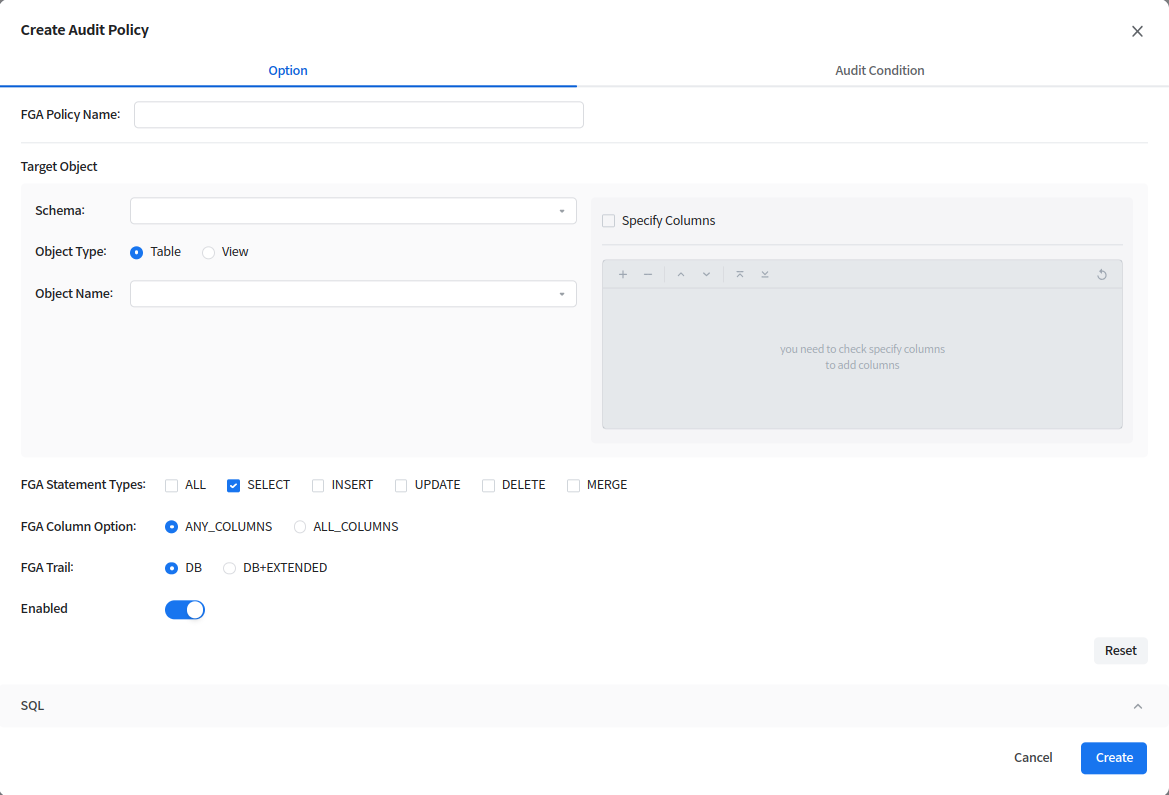This screenshot has height=795, width=1169.
Task: Expand the SQL section
Action: pos(1137,706)
